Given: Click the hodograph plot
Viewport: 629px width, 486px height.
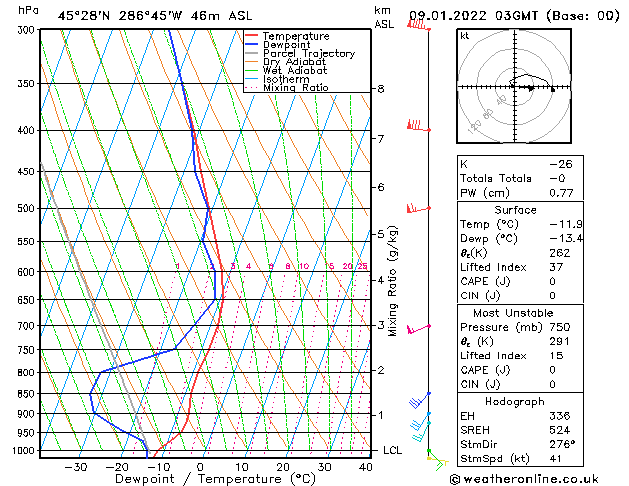Looking at the screenshot, I should [514, 86].
